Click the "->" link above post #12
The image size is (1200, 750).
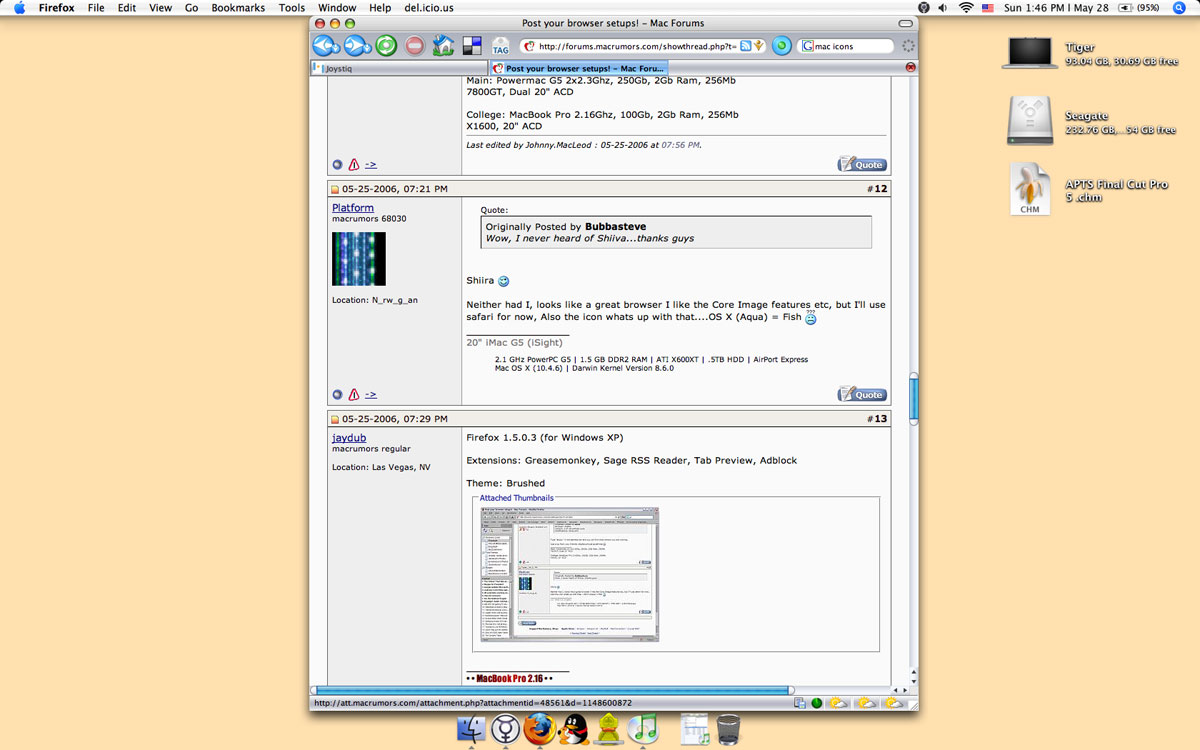[x=370, y=164]
